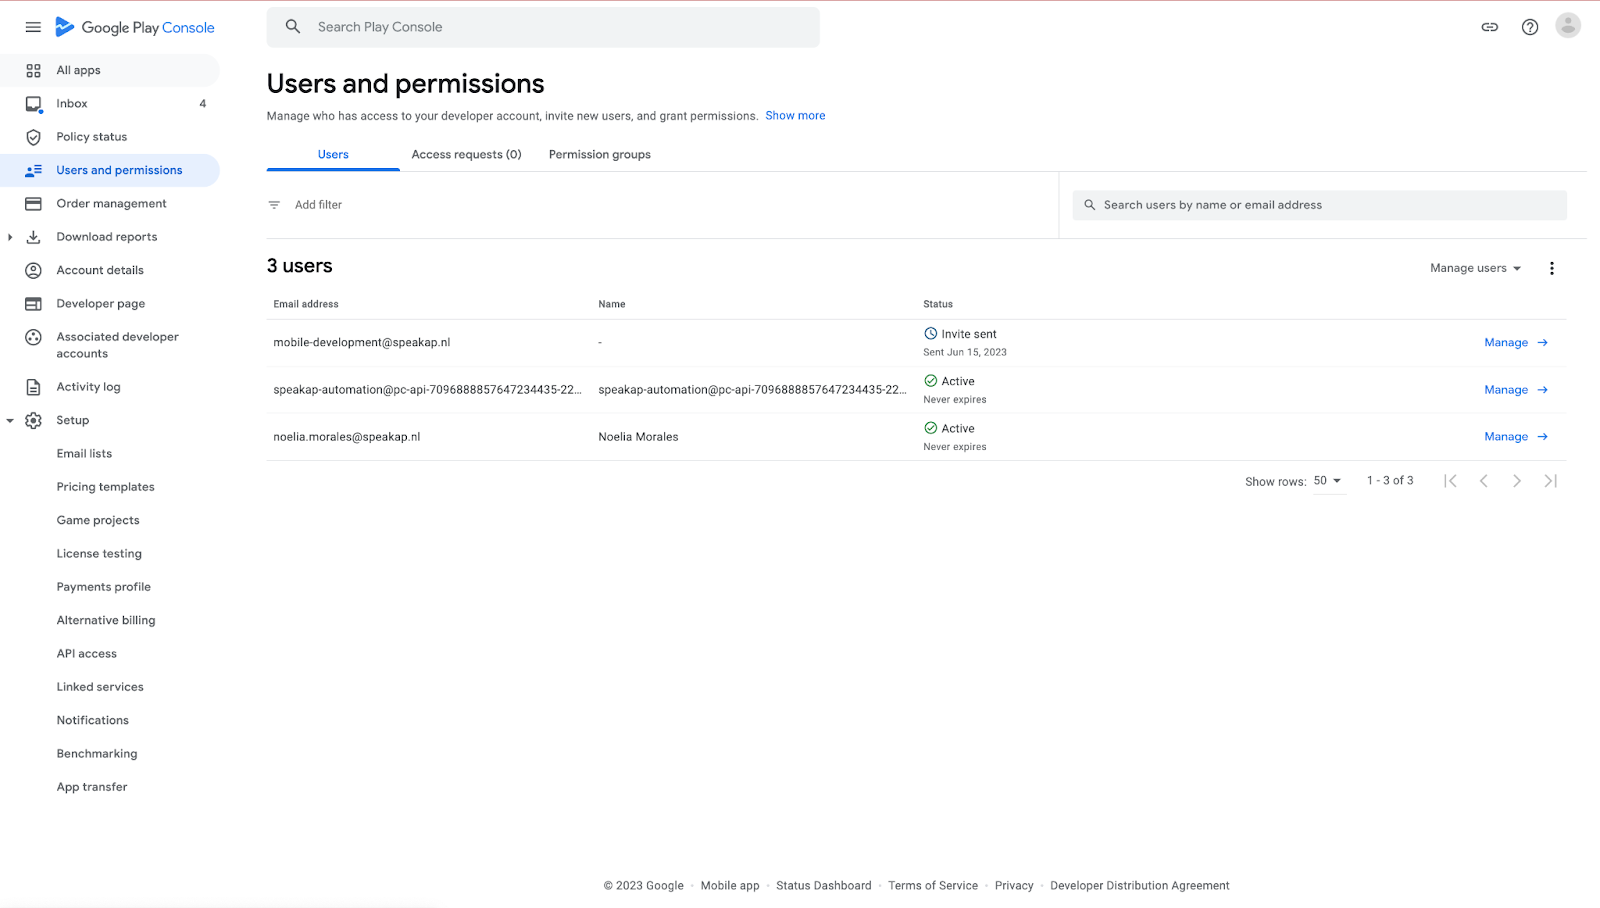Click the copy link icon in header
This screenshot has height=908, width=1600.
1489,27
